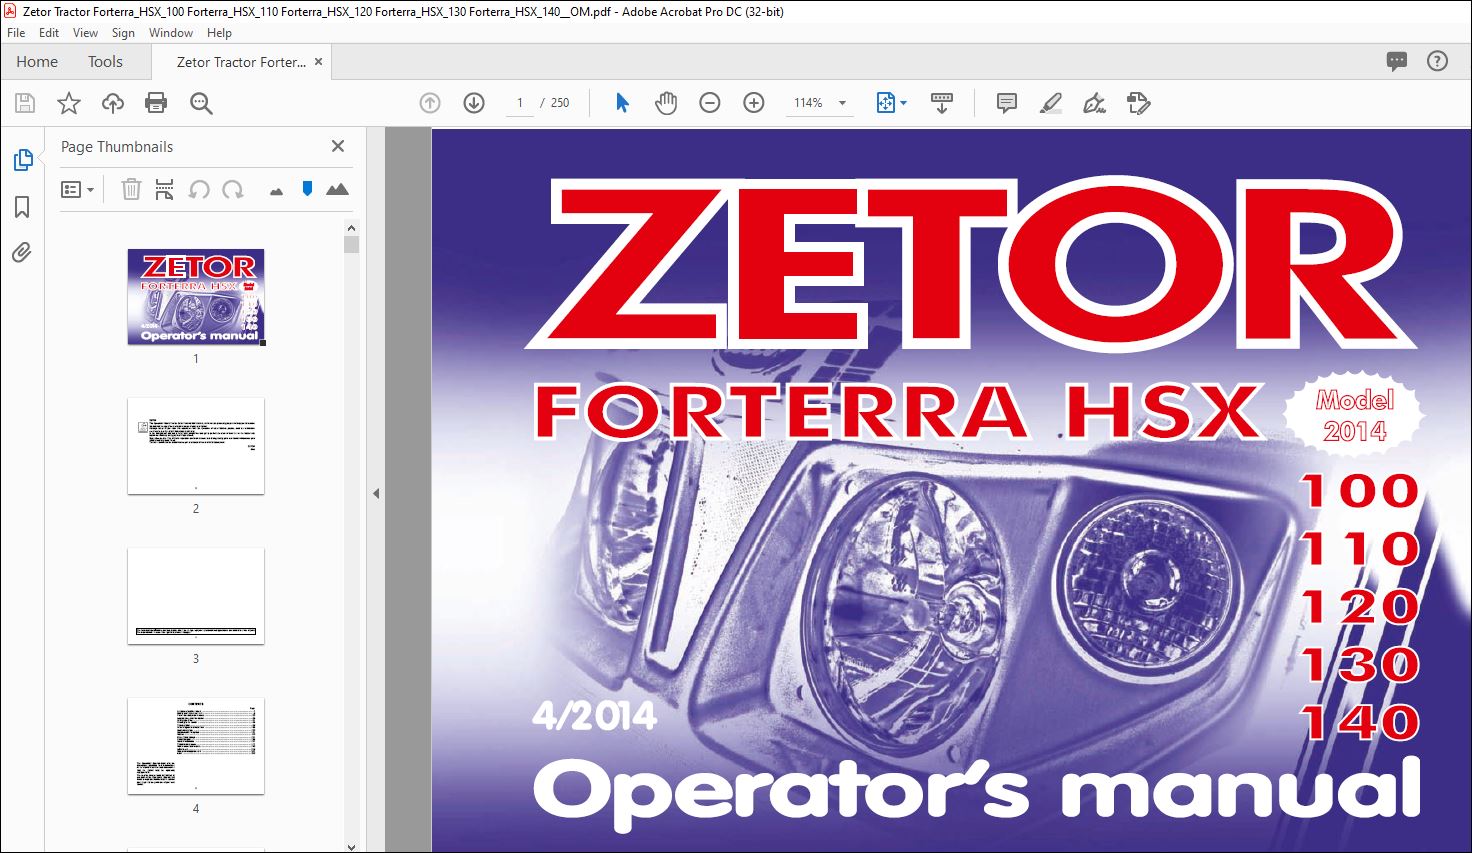Open Page Thumbnails side panel icon
This screenshot has width=1472, height=853.
(x=22, y=160)
